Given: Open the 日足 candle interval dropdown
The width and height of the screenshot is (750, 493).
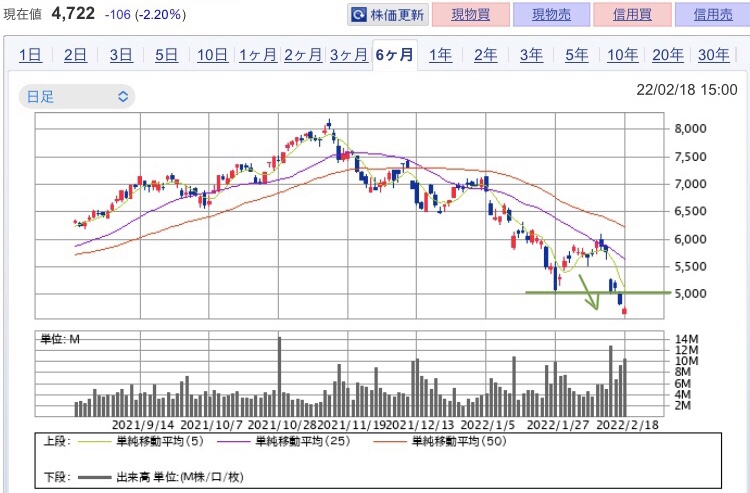Looking at the screenshot, I should click(x=77, y=97).
